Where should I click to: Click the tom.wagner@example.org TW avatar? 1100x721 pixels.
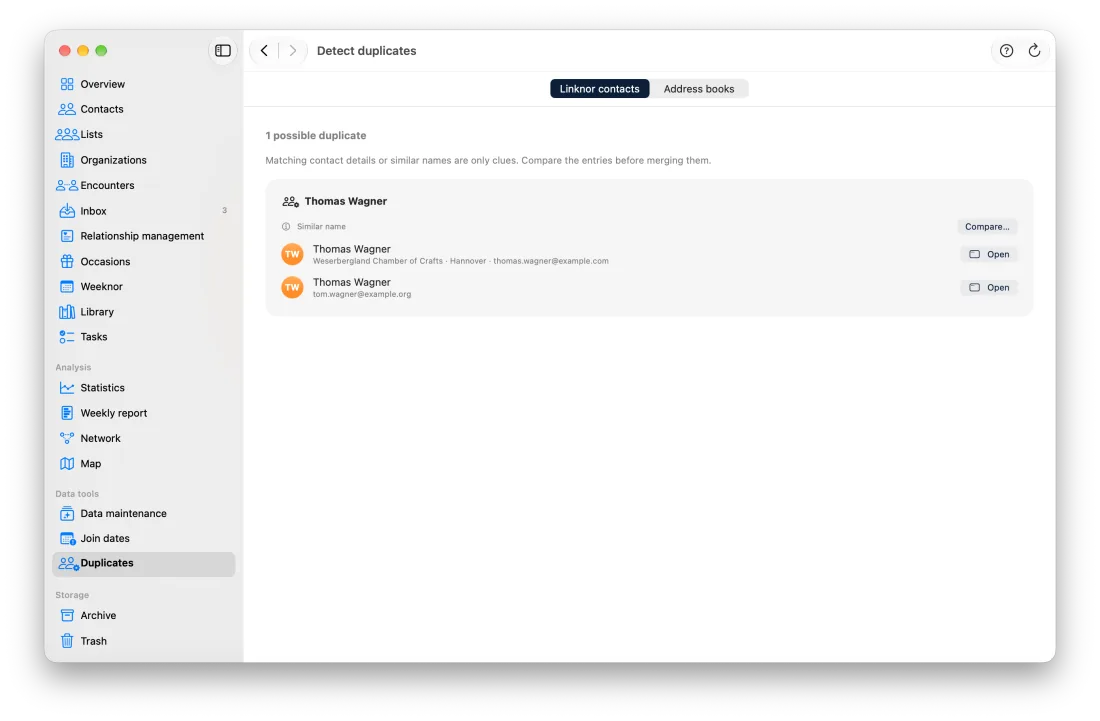(x=292, y=287)
